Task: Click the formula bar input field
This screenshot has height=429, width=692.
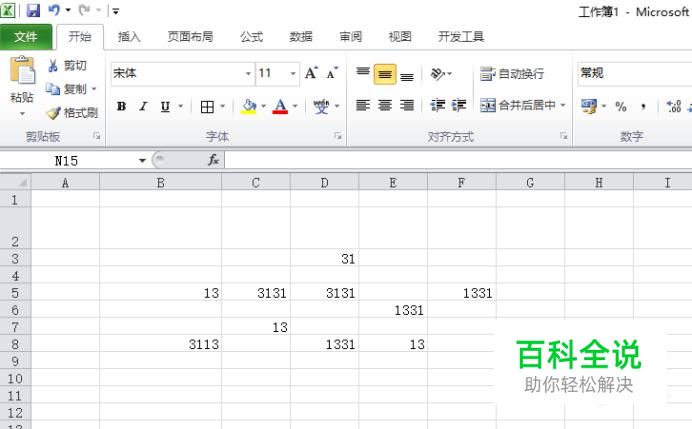Action: tap(458, 160)
